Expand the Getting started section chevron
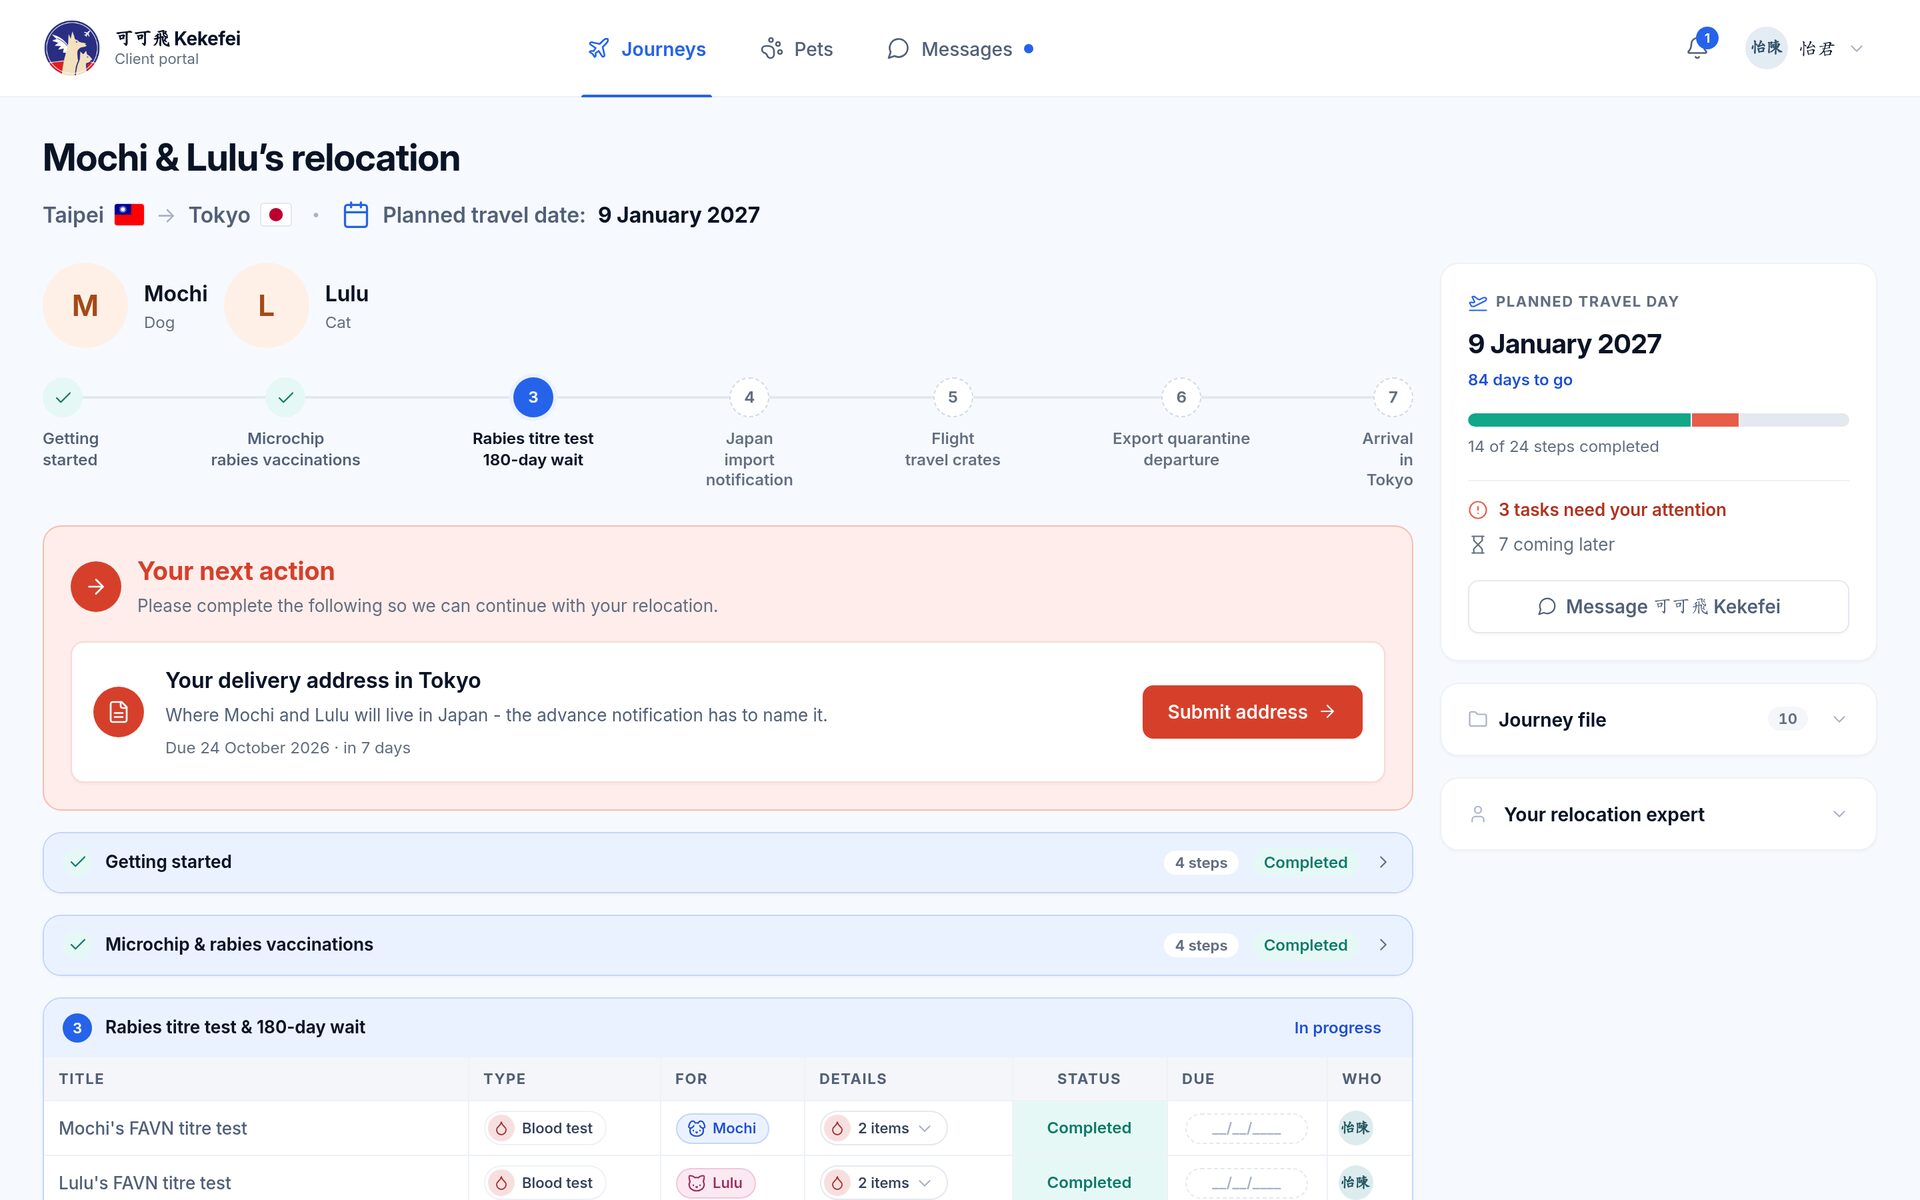1920x1200 pixels. (1383, 862)
